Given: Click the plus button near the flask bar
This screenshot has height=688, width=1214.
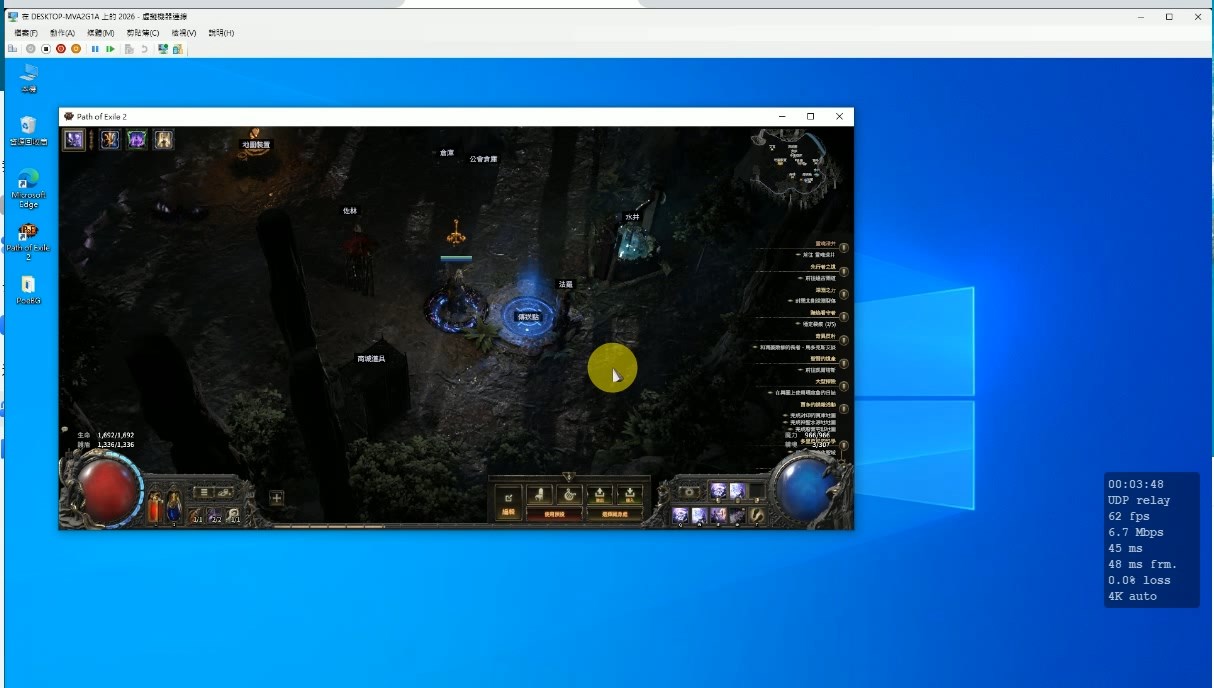Looking at the screenshot, I should pyautogui.click(x=277, y=497).
